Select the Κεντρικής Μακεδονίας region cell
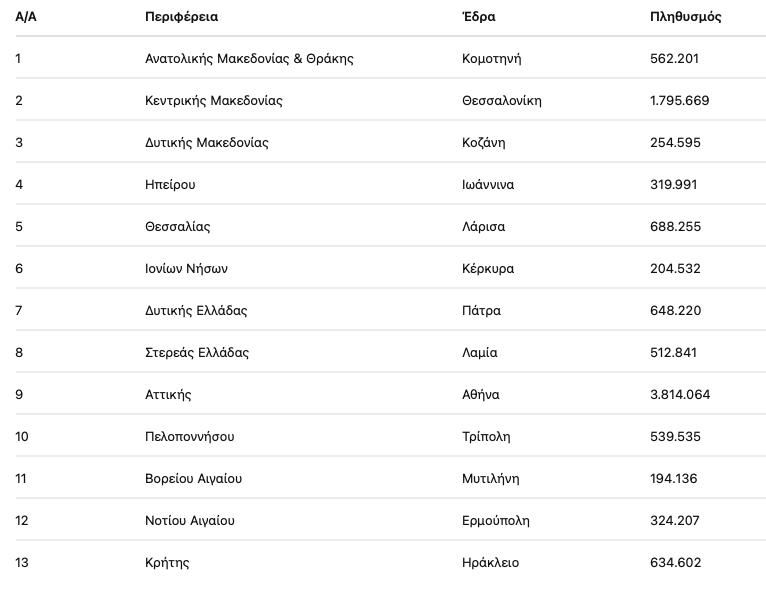The image size is (766, 589). pos(213,101)
